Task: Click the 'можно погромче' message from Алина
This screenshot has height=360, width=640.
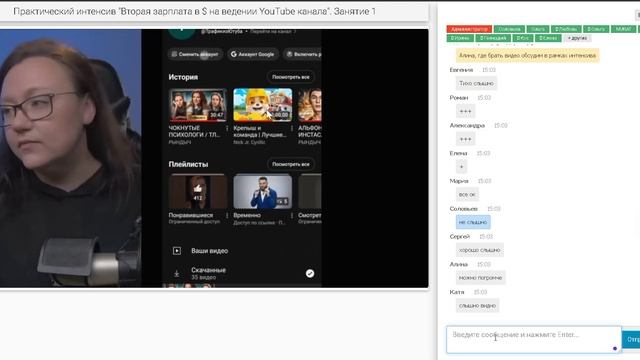Action: click(x=480, y=278)
